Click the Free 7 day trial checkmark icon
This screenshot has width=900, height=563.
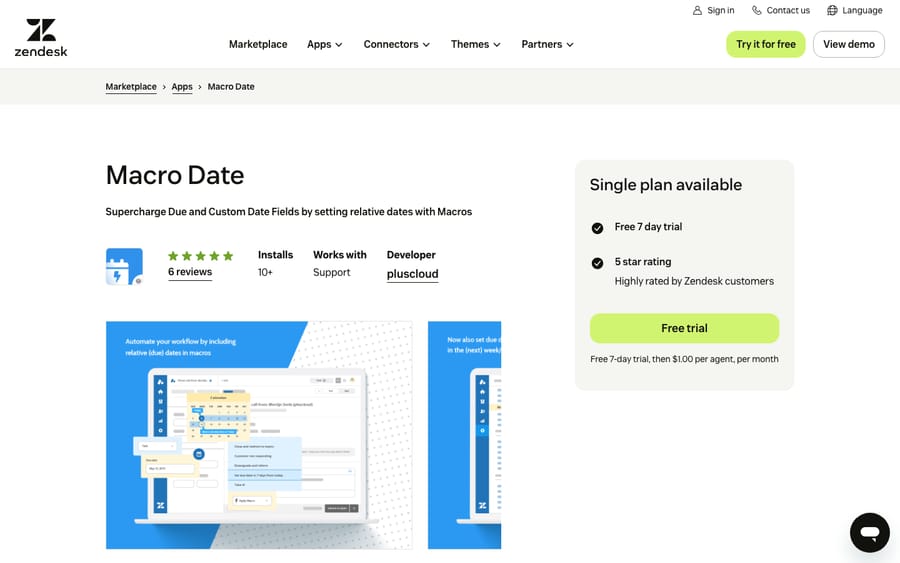pyautogui.click(x=597, y=228)
